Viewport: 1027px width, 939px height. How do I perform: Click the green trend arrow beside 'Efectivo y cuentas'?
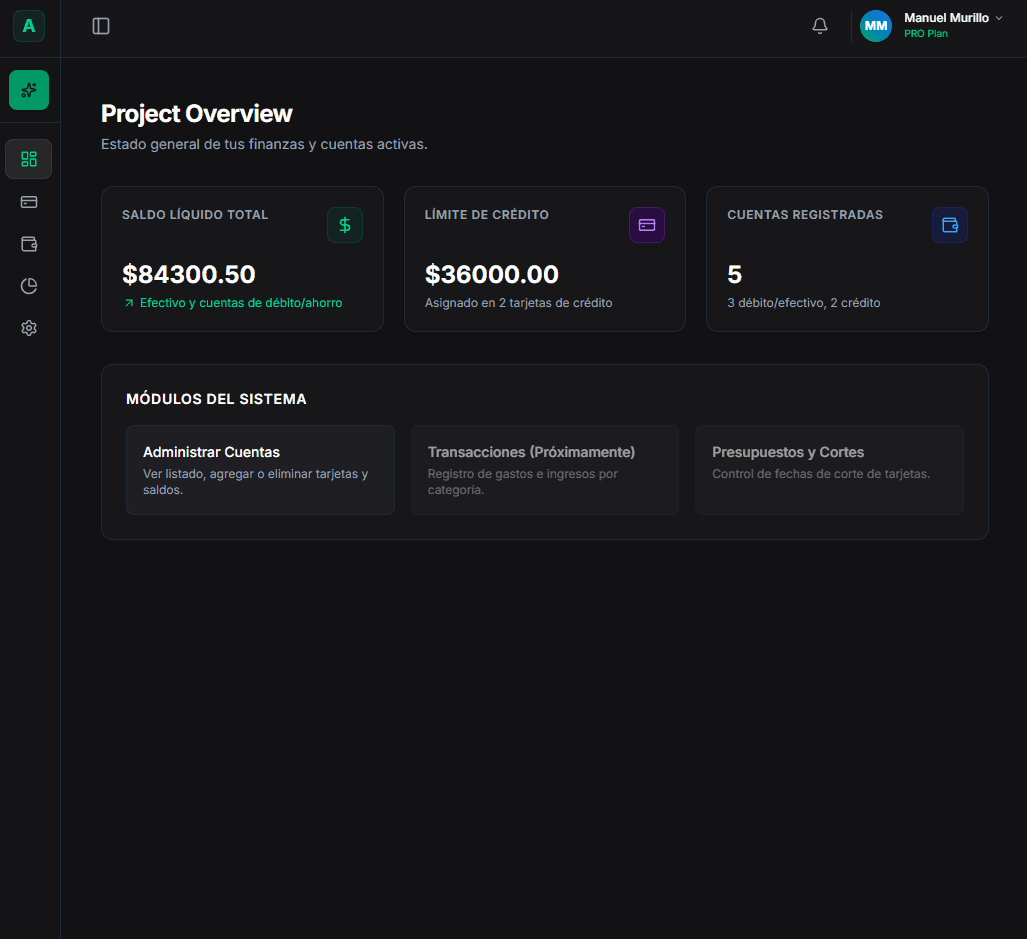coord(129,303)
